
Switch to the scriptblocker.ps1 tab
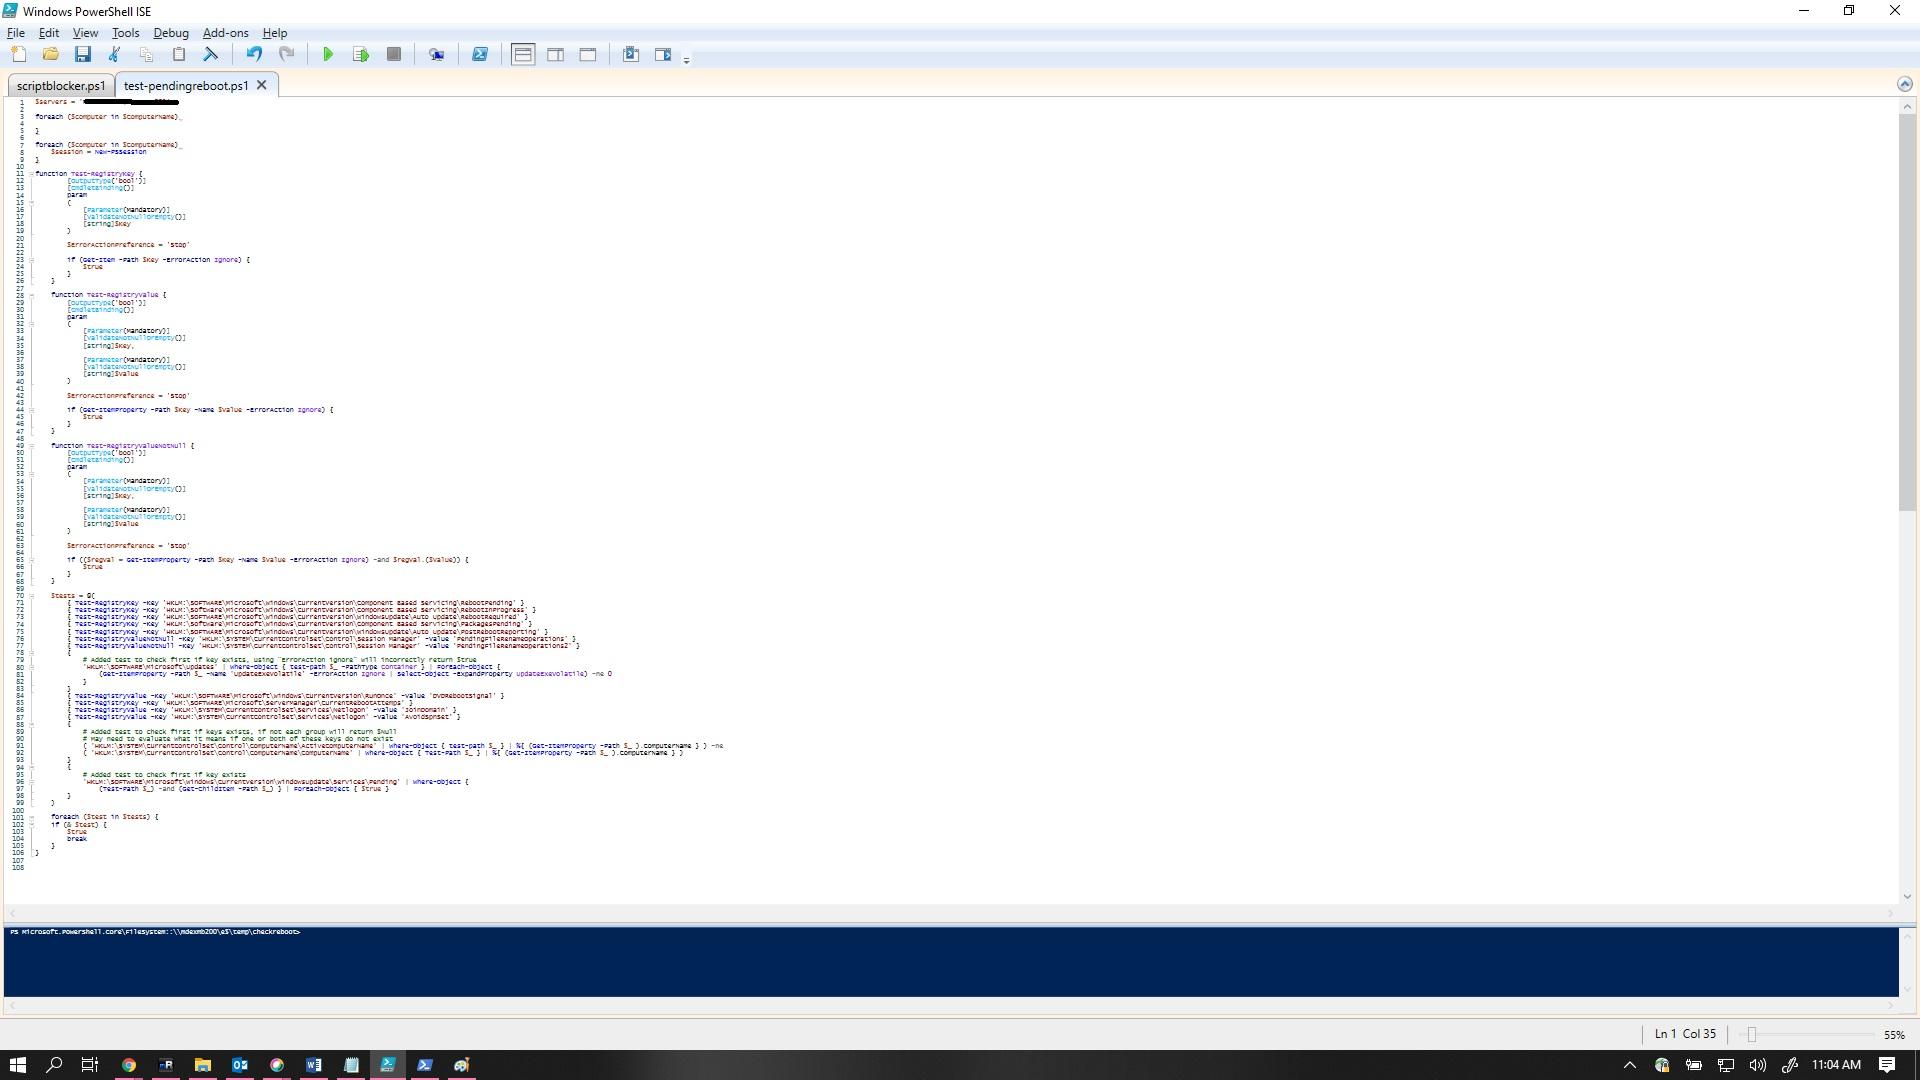(x=61, y=86)
